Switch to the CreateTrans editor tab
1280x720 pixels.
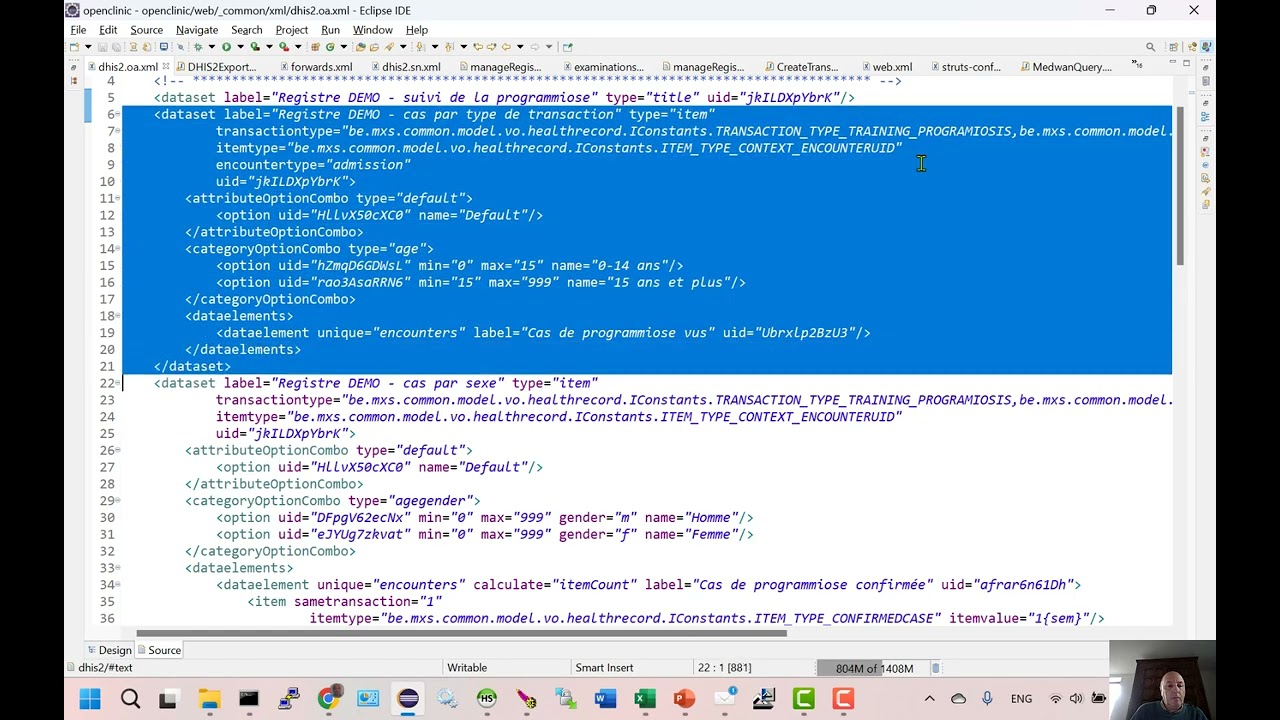(x=800, y=67)
